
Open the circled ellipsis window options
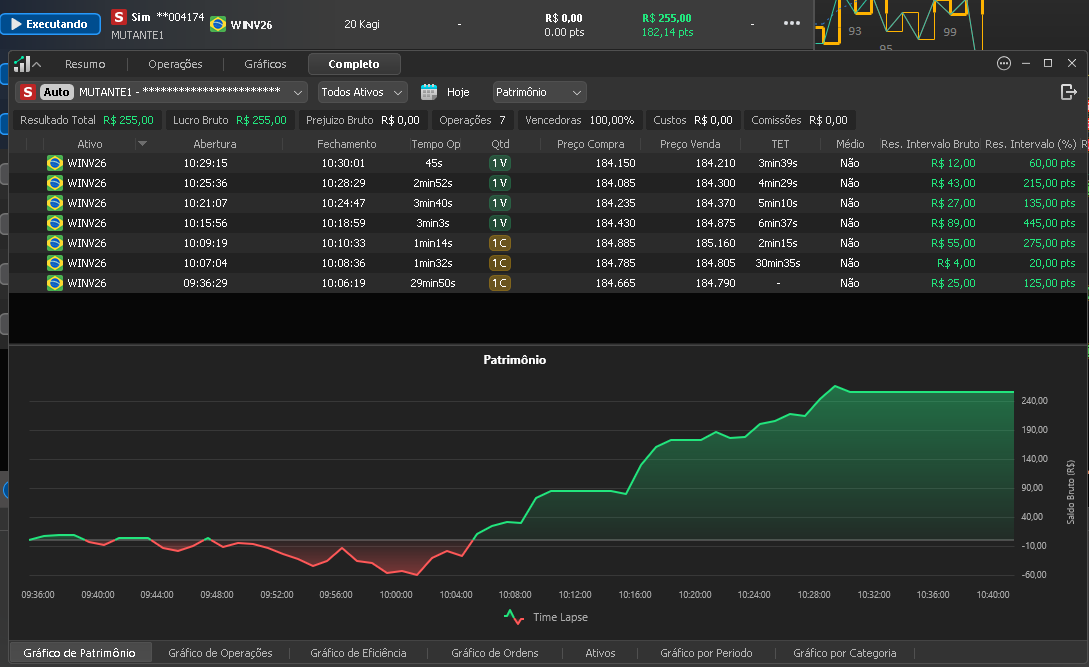(x=1004, y=63)
